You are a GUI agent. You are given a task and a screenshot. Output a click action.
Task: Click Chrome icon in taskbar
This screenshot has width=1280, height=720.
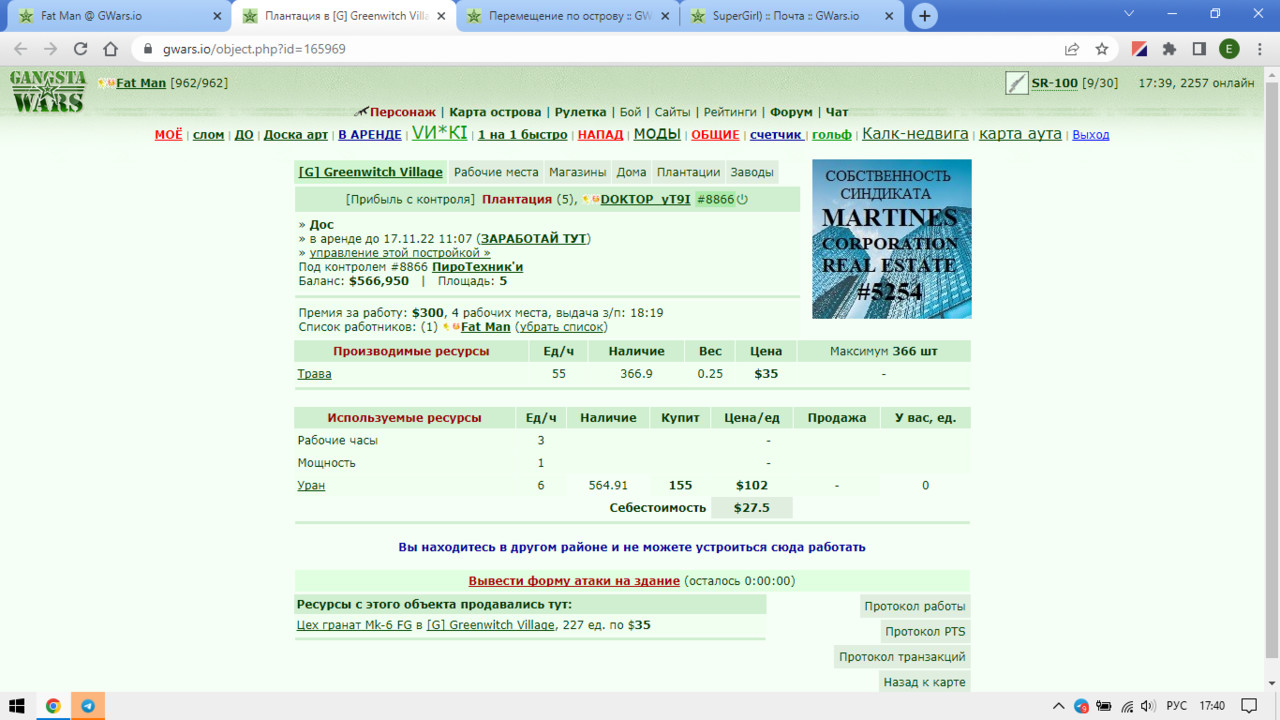[53, 706]
